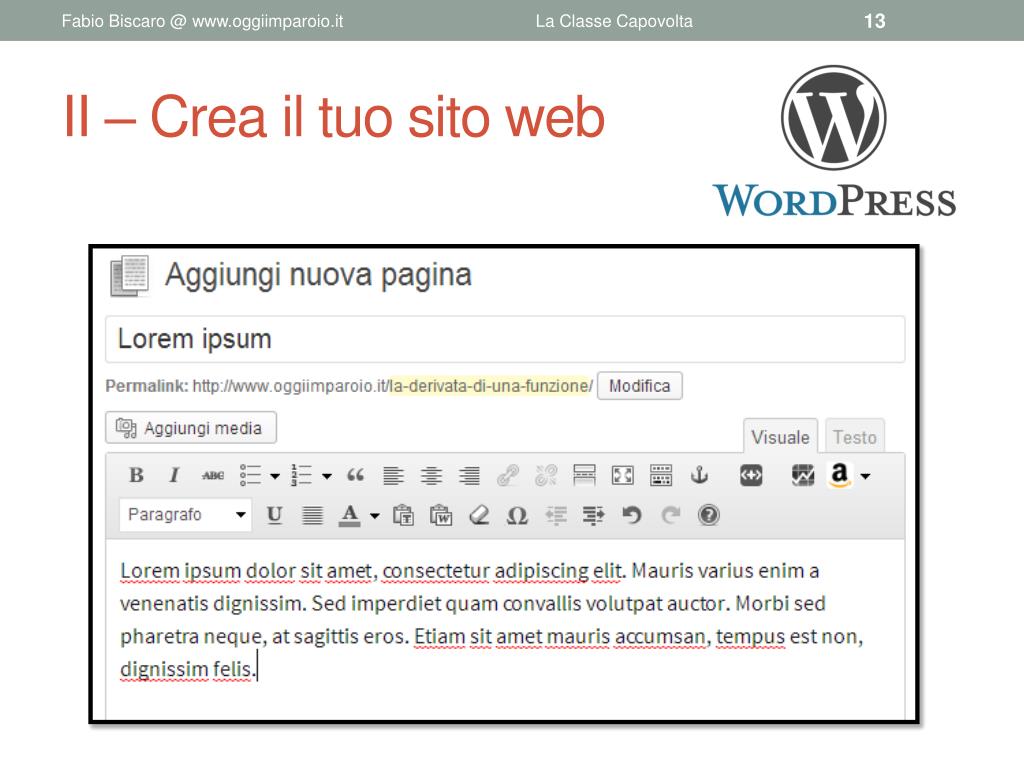This screenshot has width=1024, height=768.
Task: Toggle italic formatting in editor toolbar
Action: [174, 475]
